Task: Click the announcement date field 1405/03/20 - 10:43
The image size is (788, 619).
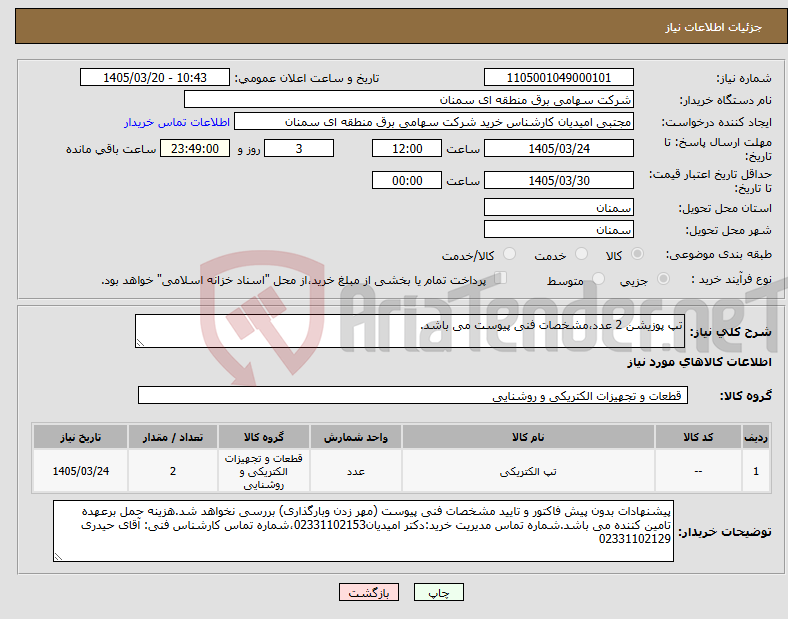Action: point(155,77)
